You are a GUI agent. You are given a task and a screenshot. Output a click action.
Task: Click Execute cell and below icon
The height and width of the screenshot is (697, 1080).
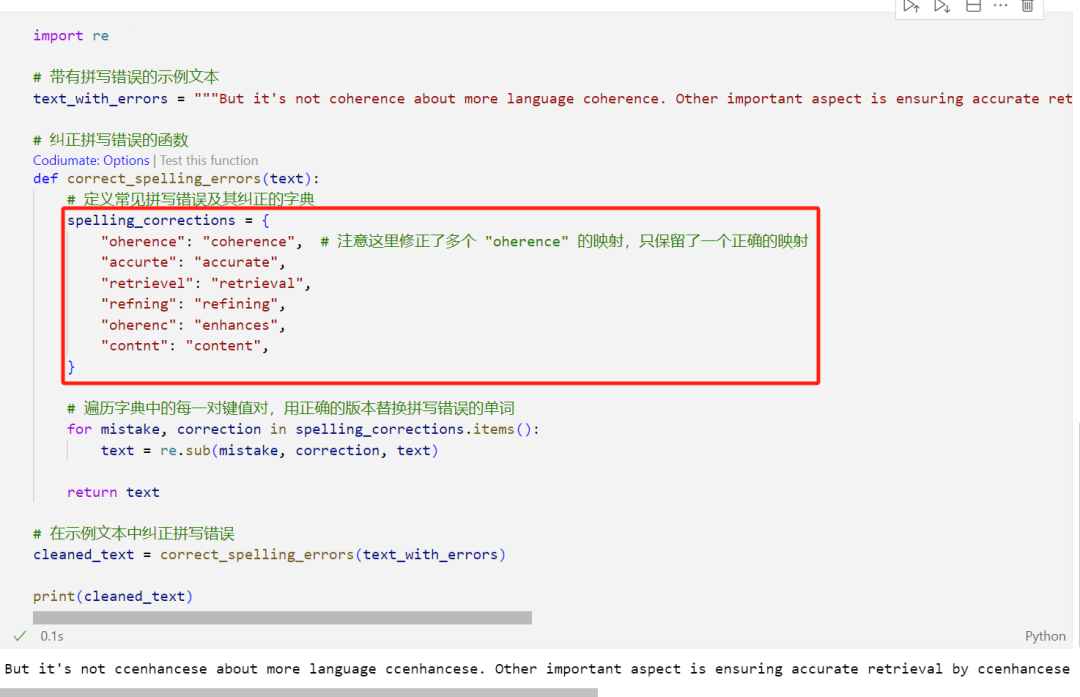pos(941,6)
